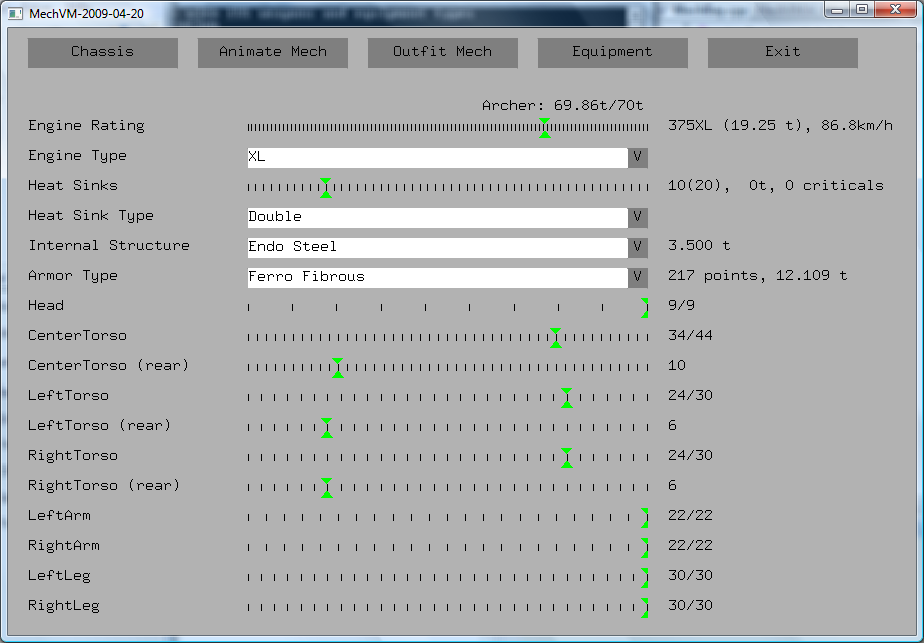Expand the Internal Structure dropdown

pos(638,247)
